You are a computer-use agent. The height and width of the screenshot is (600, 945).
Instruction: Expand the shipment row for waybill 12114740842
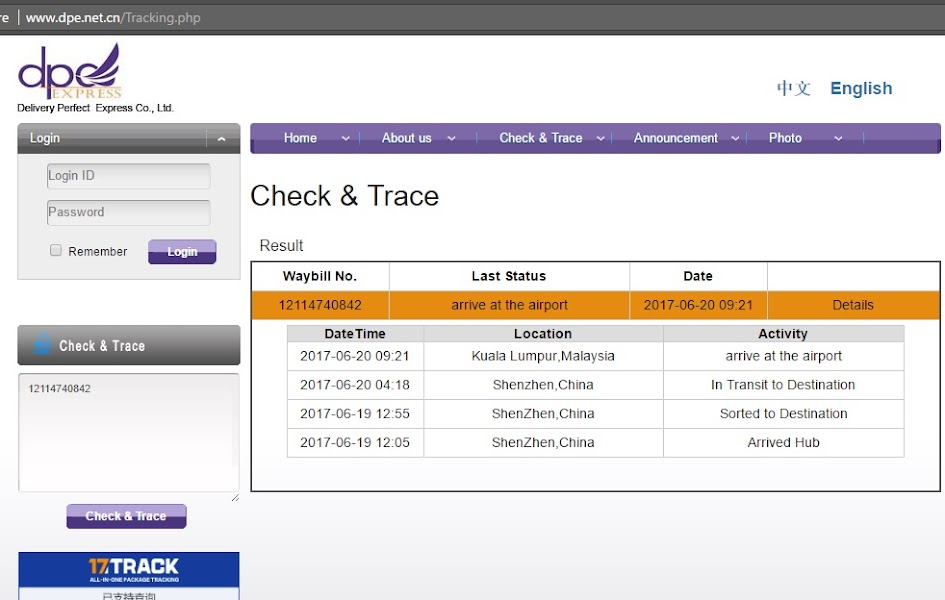coord(322,305)
